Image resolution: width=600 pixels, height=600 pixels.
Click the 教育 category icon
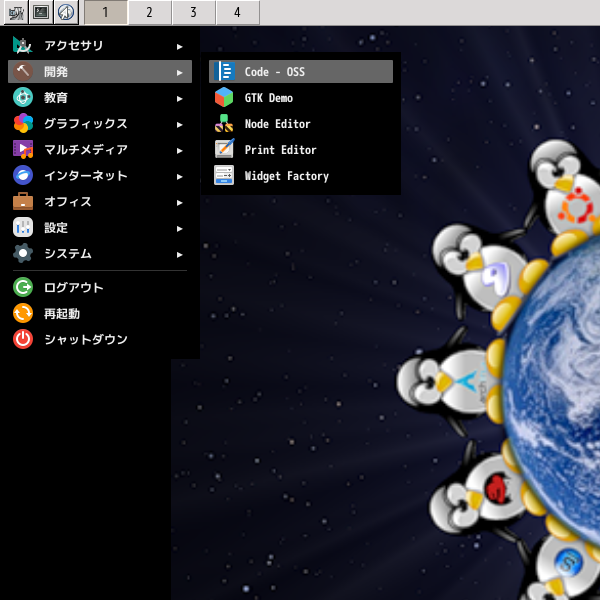23,98
